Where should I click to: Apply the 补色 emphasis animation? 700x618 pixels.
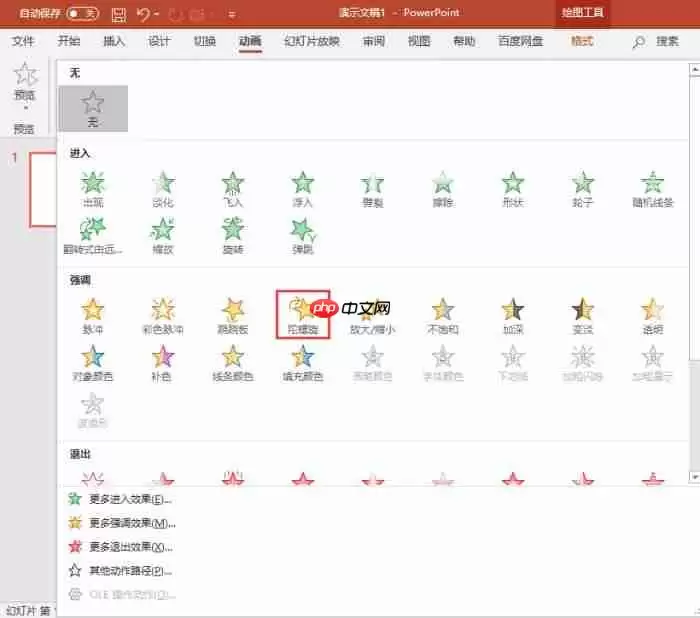click(163, 363)
